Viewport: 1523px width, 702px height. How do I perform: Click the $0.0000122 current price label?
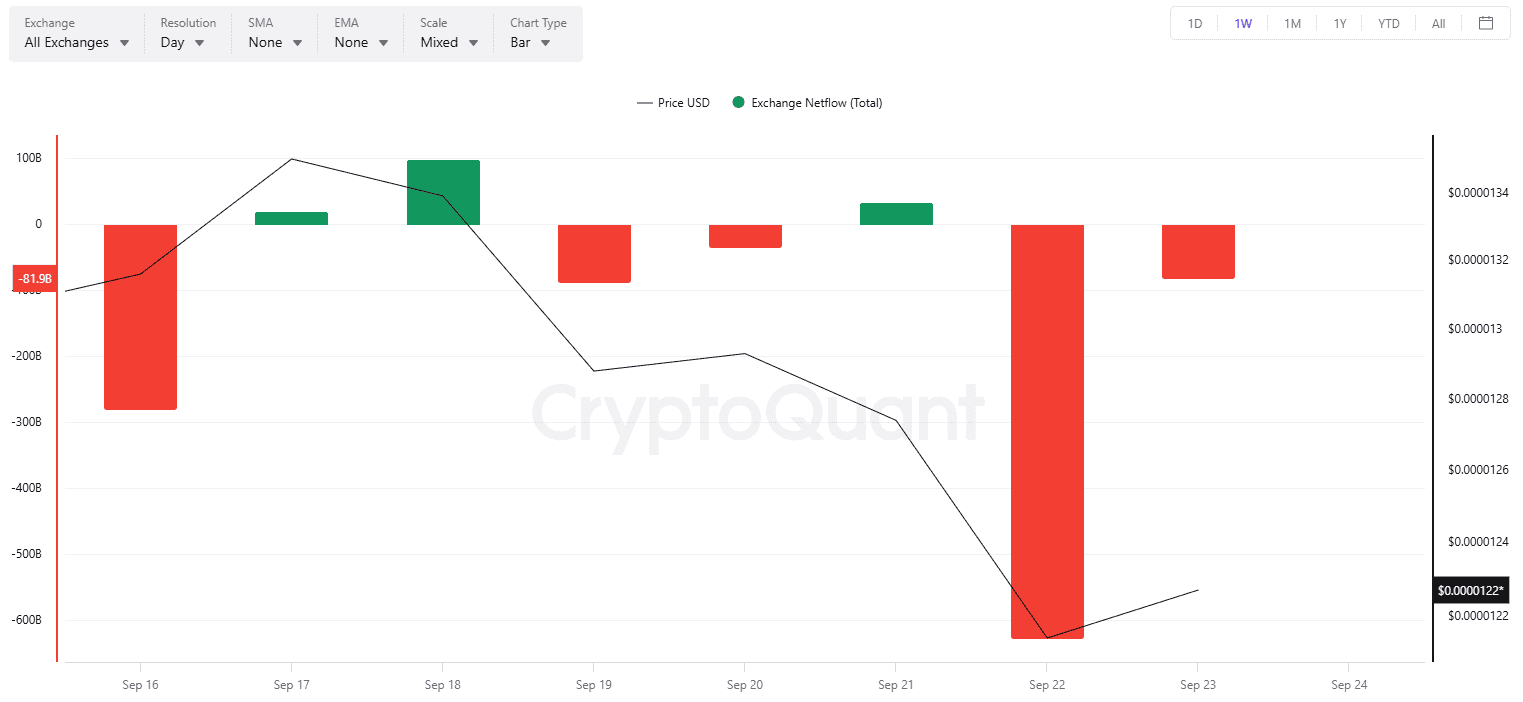point(1470,591)
